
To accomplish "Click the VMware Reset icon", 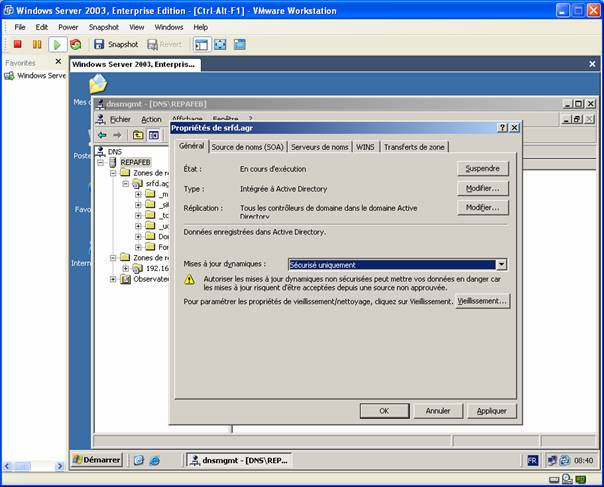I will point(76,45).
